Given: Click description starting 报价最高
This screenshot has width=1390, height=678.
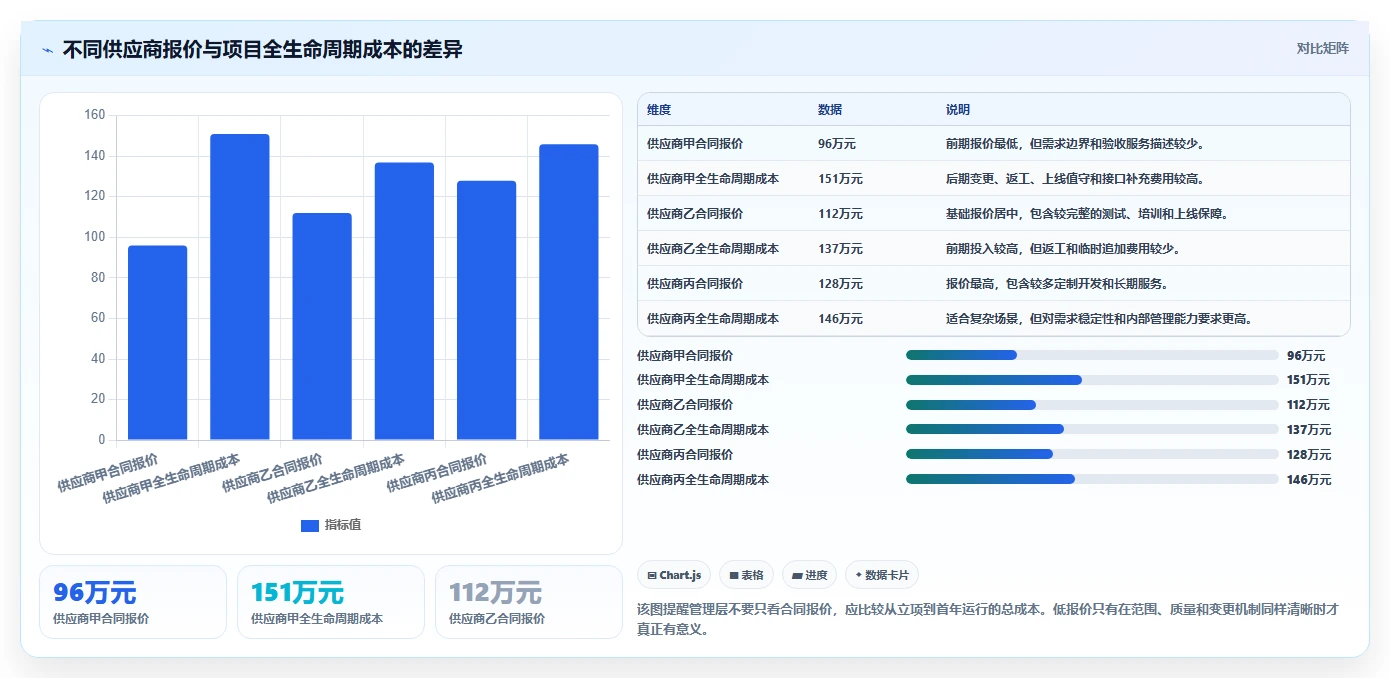Looking at the screenshot, I should pyautogui.click(x=1057, y=284).
